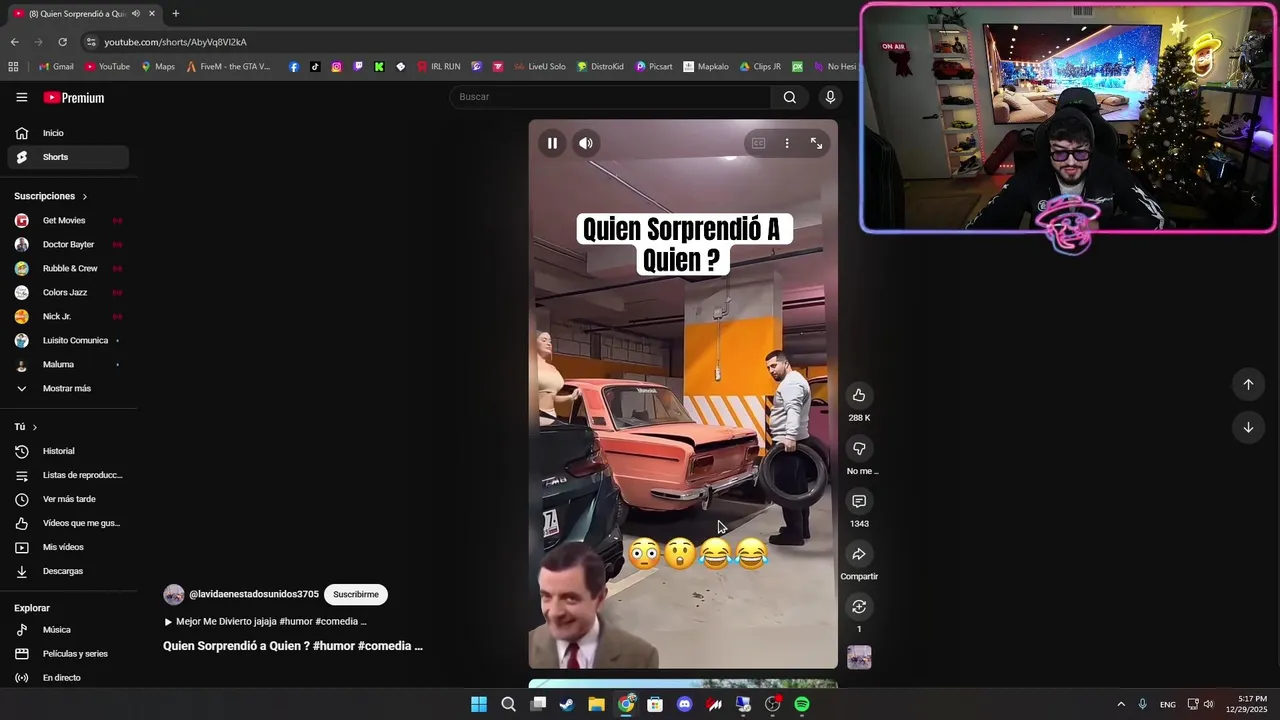Click the channel avatar beside the handle

(x=174, y=595)
